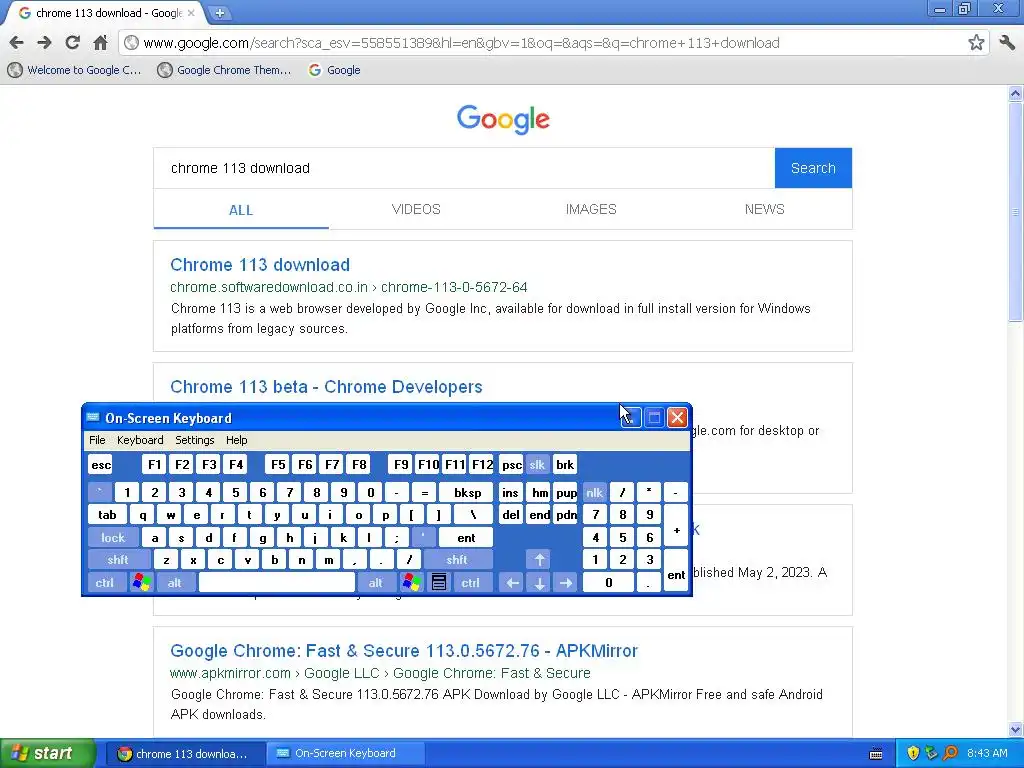The height and width of the screenshot is (768, 1024).
Task: Open Welcome to Google Chrome bookmark
Action: pyautogui.click(x=74, y=70)
